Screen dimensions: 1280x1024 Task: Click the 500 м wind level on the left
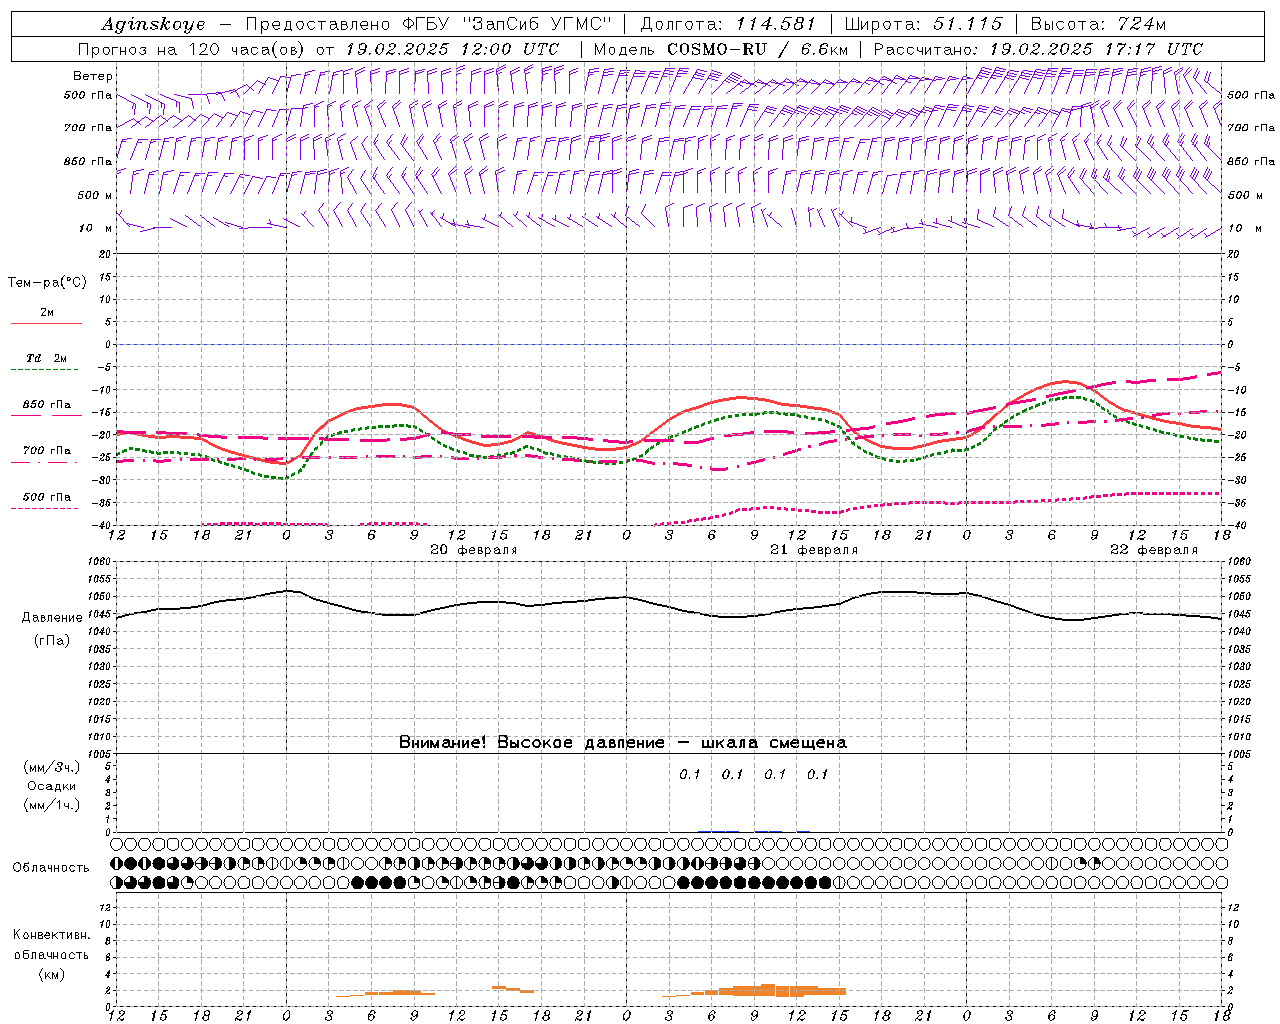click(95, 195)
